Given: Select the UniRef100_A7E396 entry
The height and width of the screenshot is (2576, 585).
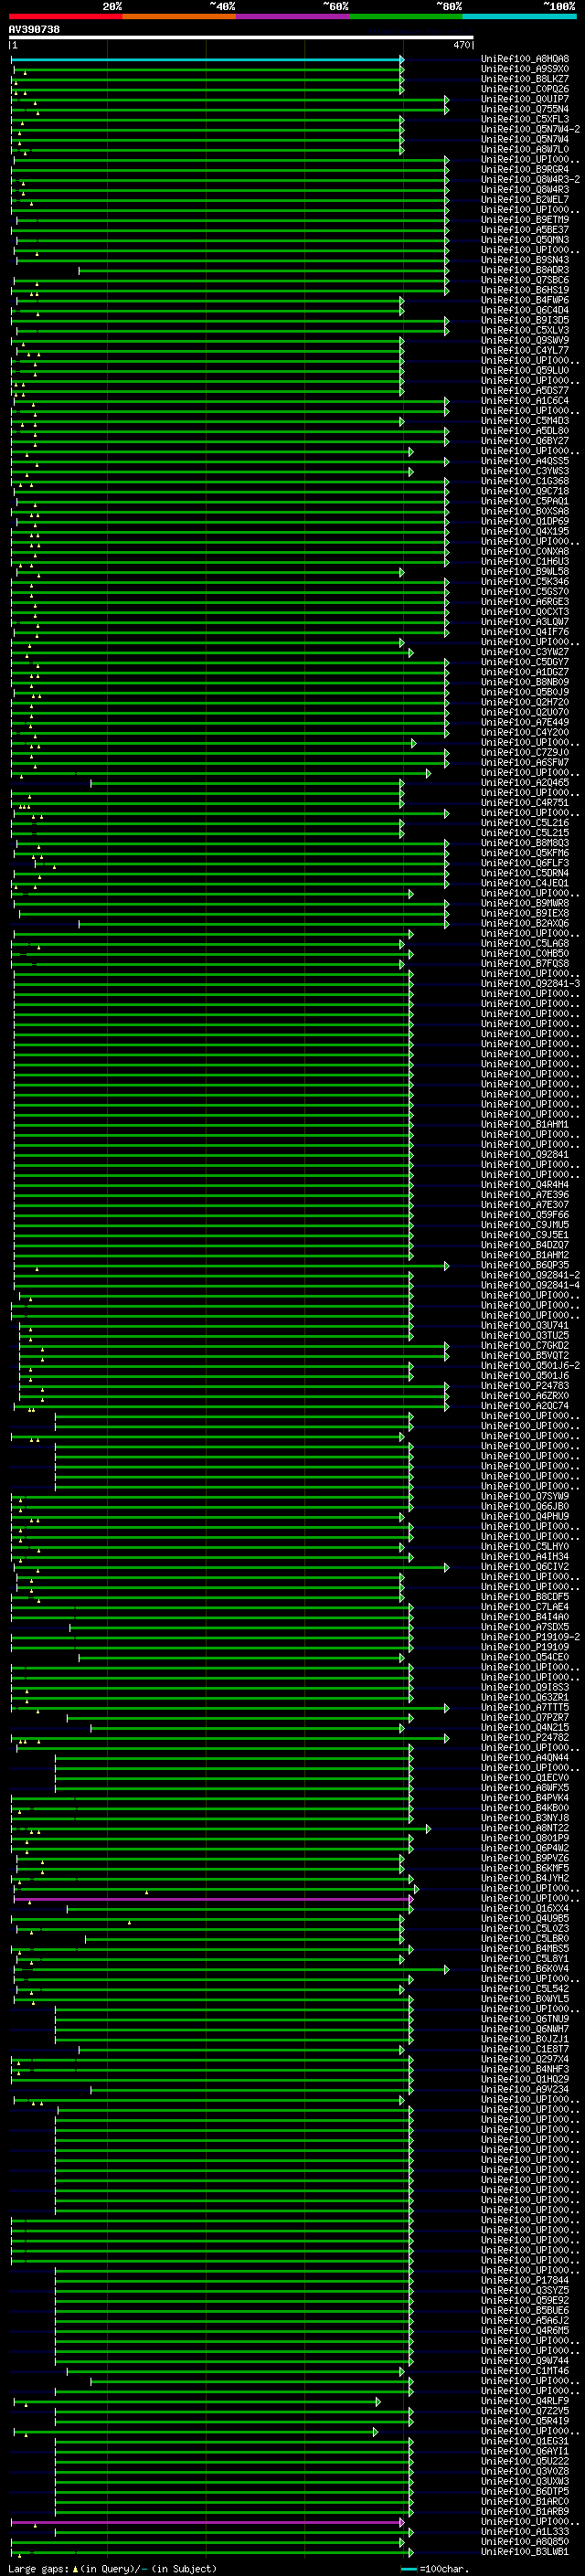Looking at the screenshot, I should point(525,1195).
